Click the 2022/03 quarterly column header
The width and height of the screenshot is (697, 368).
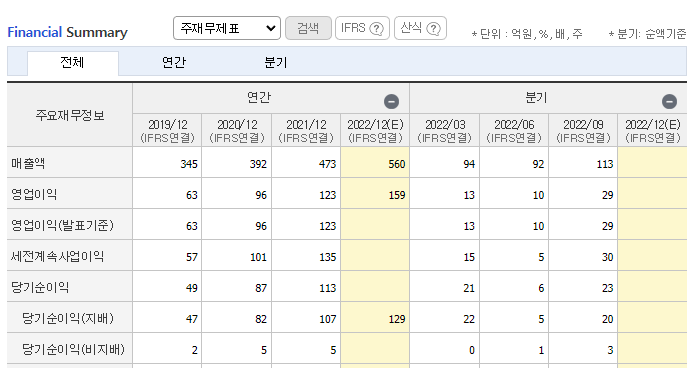445,131
